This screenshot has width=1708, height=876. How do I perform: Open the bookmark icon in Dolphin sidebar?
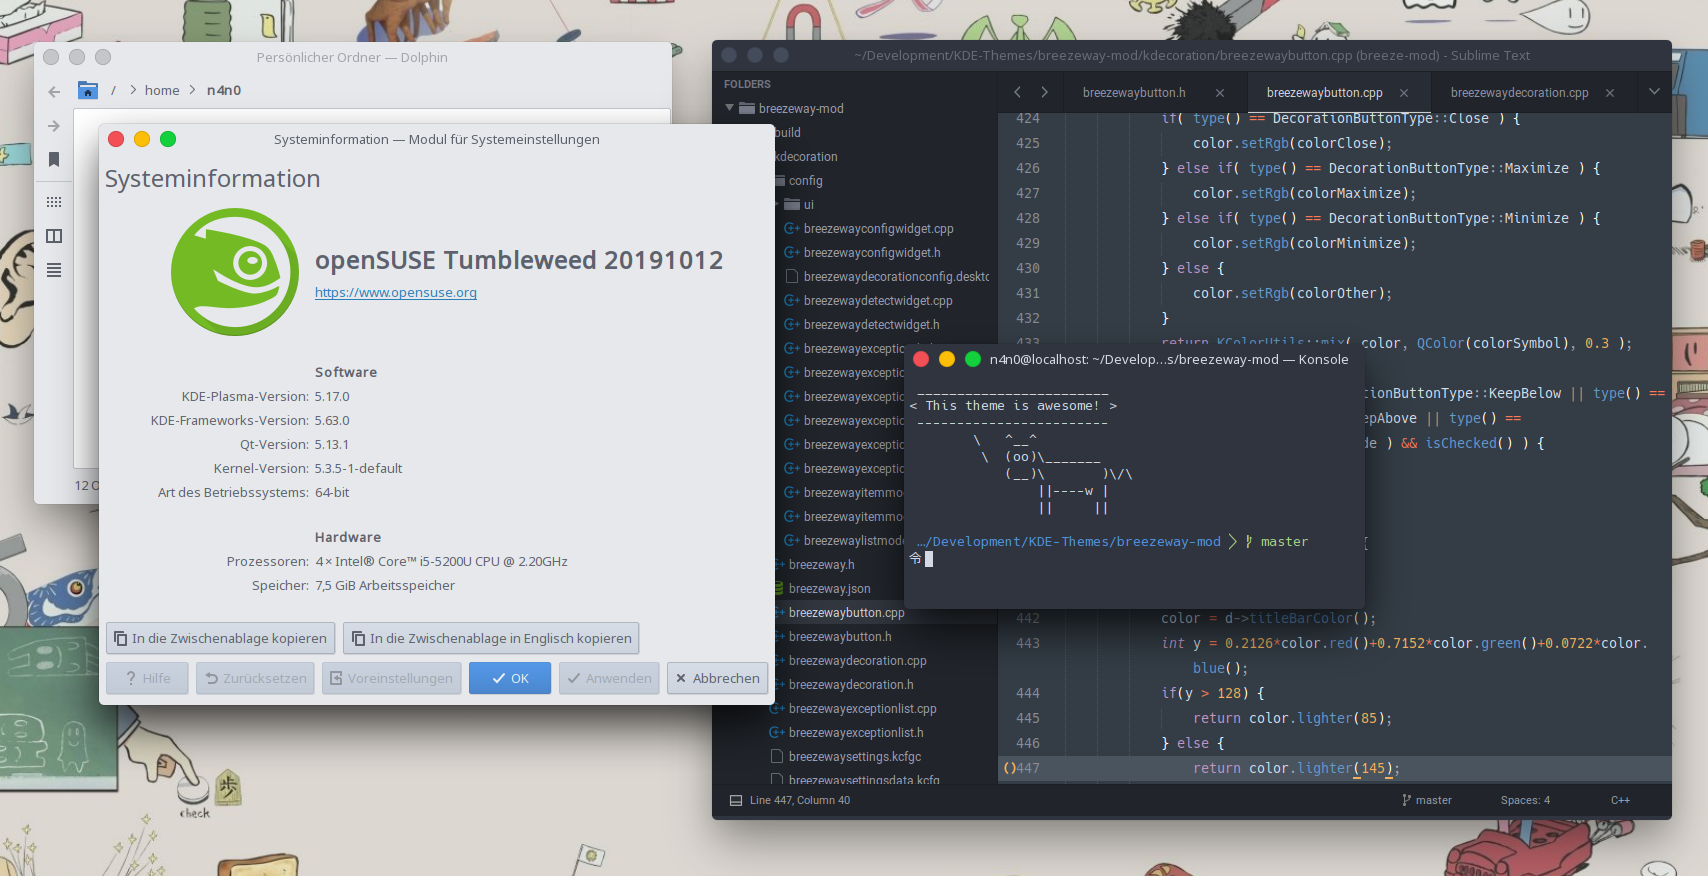point(54,160)
